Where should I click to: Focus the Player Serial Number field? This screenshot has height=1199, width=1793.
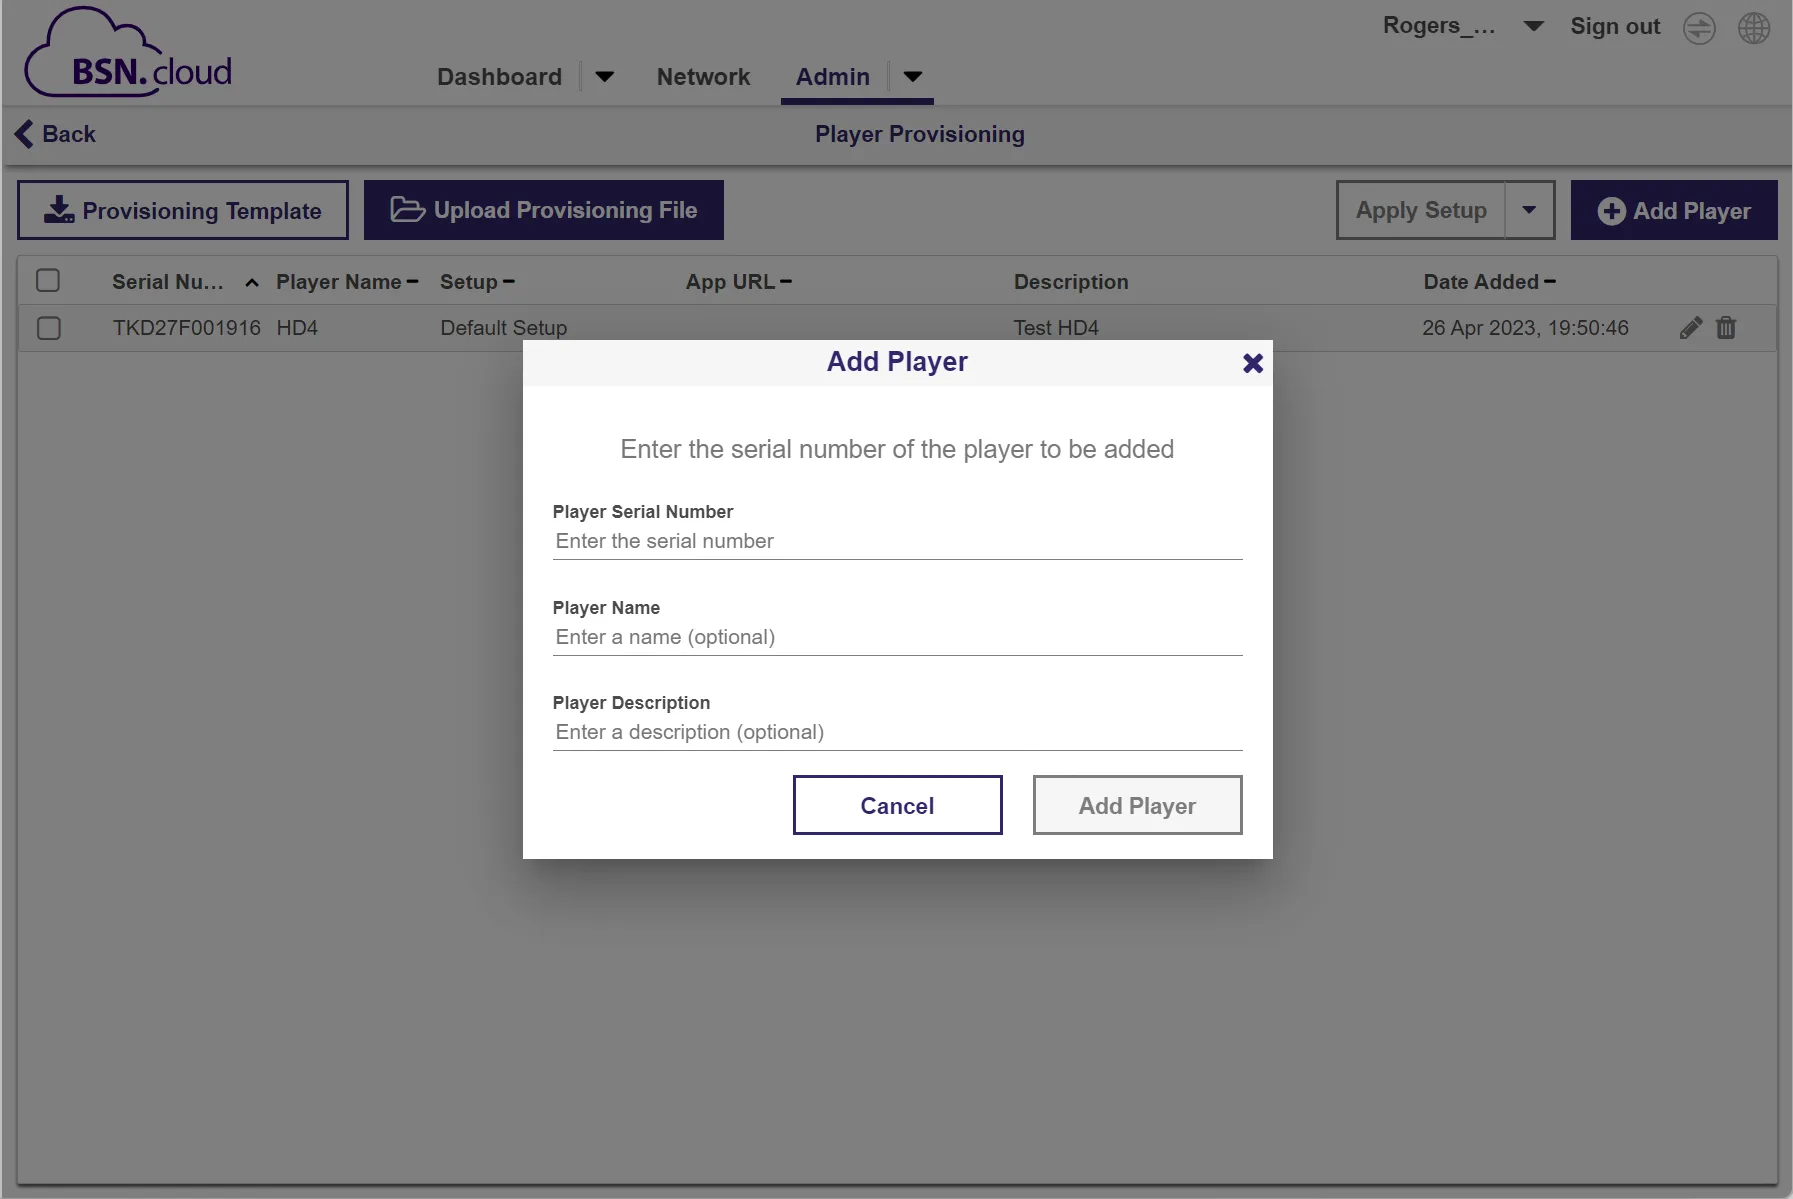[x=897, y=541]
